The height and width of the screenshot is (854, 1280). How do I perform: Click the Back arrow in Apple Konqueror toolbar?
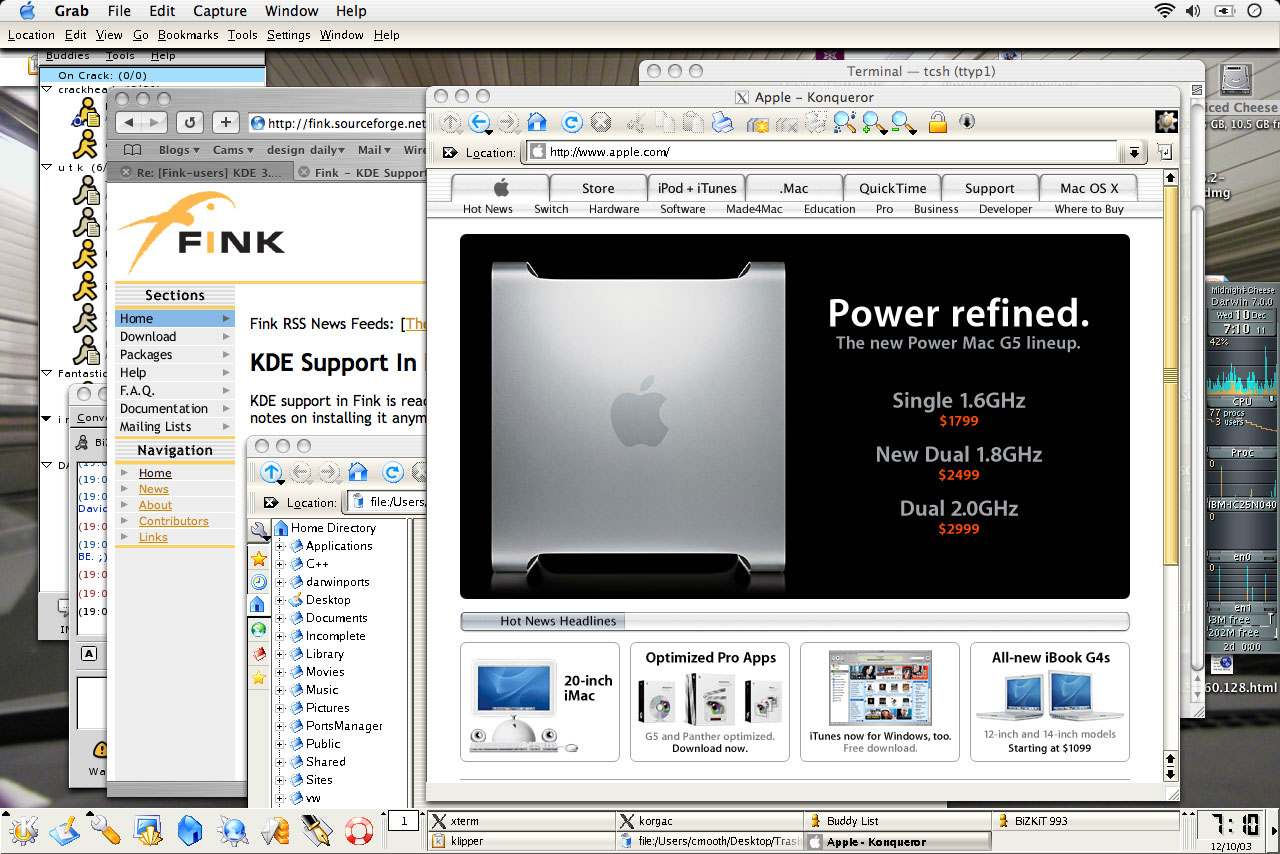pyautogui.click(x=480, y=123)
